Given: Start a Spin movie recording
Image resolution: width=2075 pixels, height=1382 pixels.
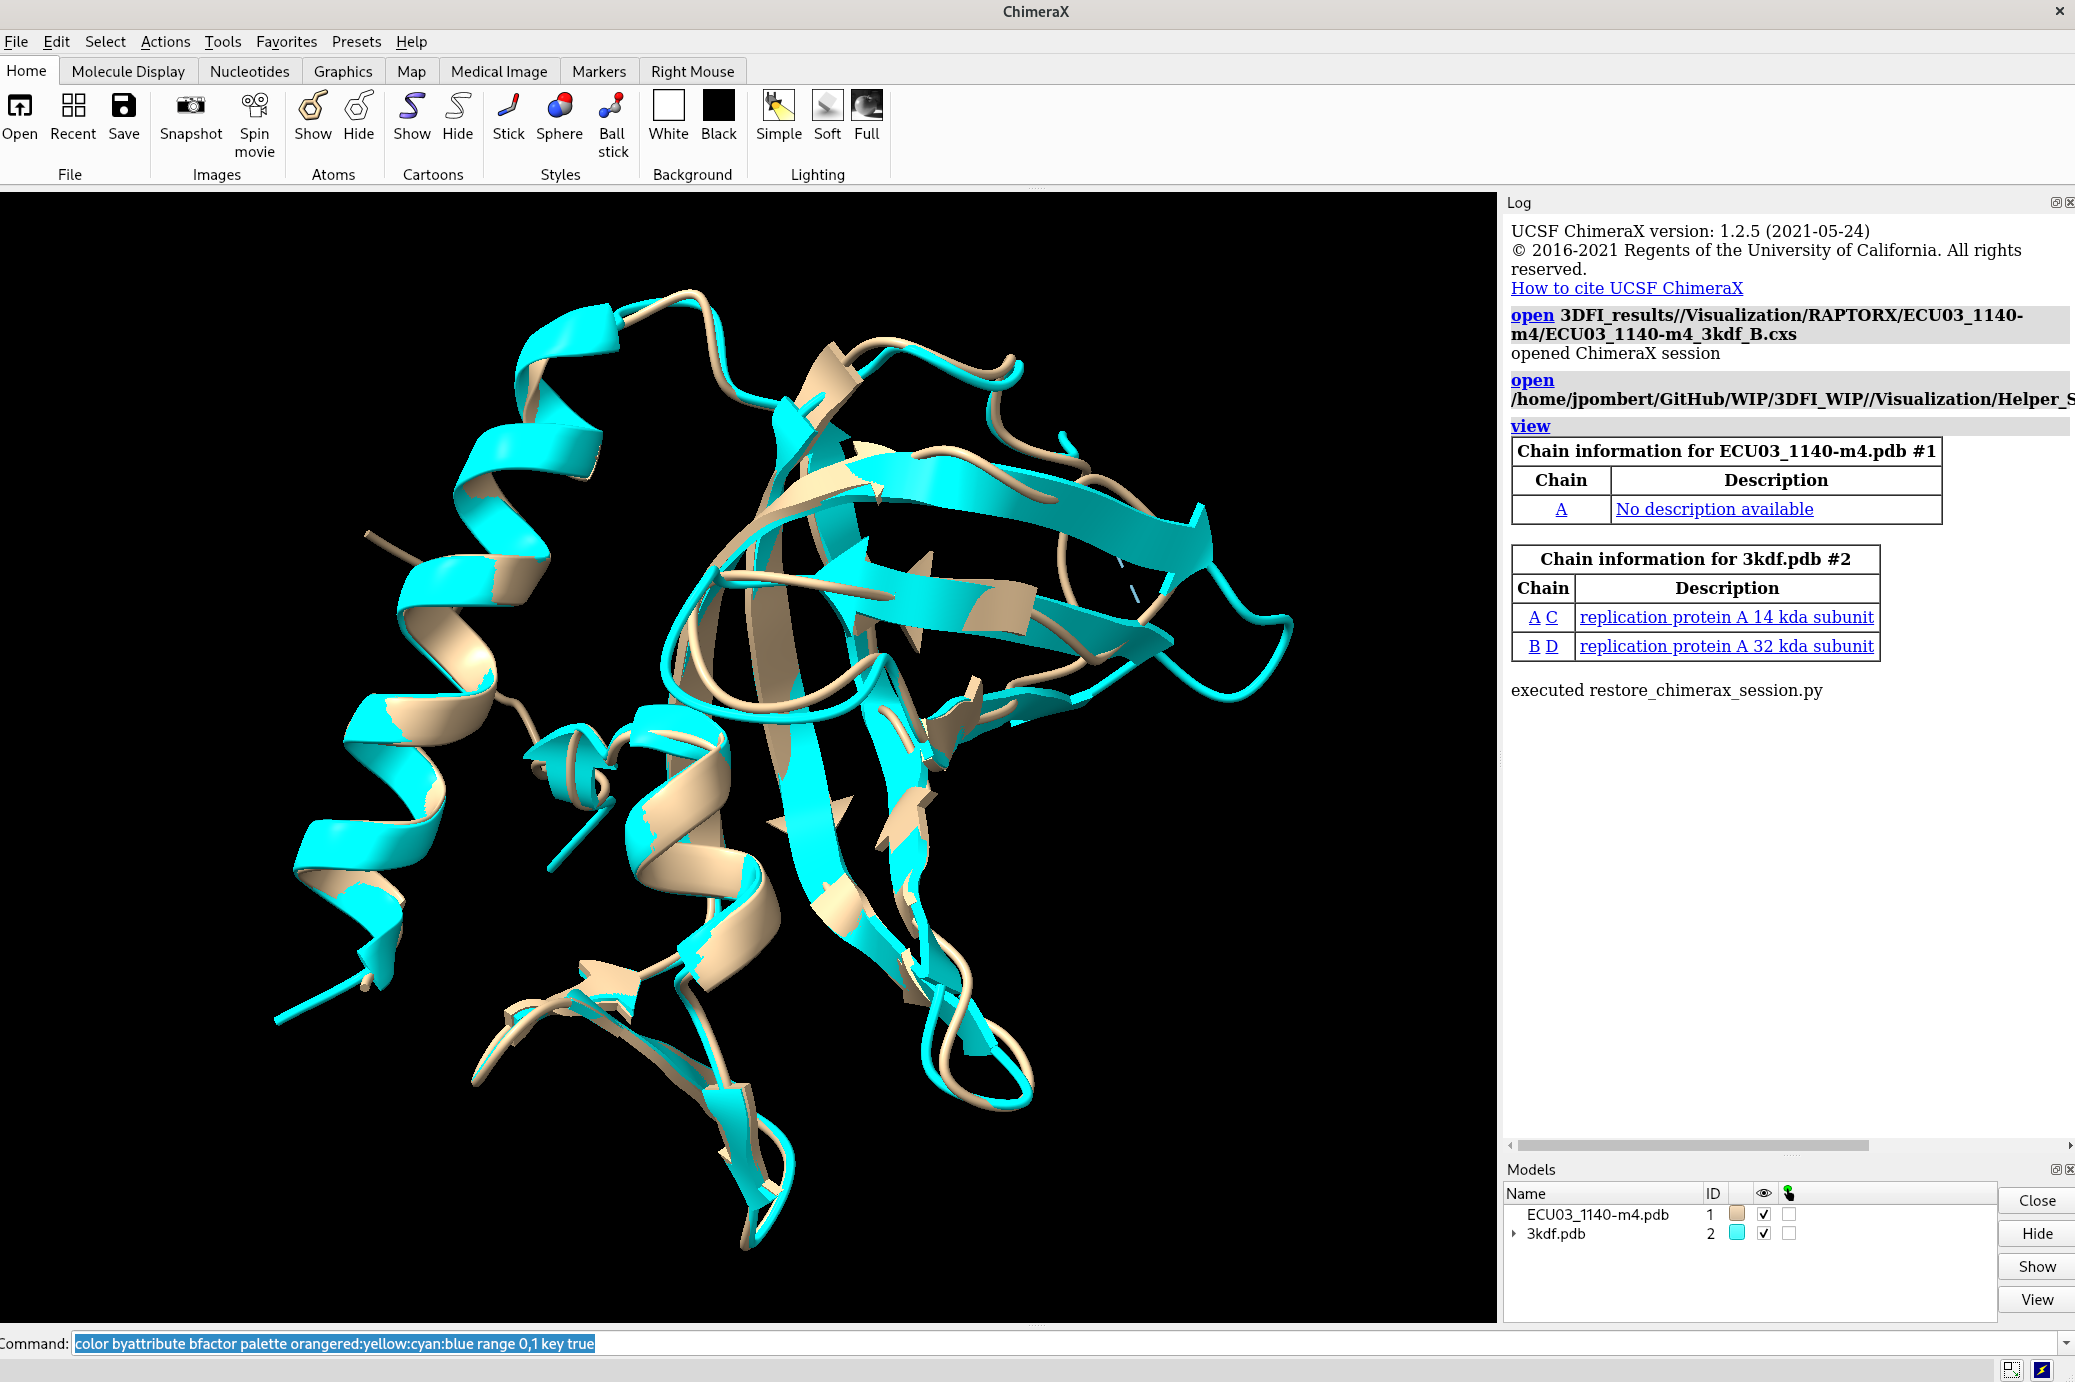Looking at the screenshot, I should [x=254, y=106].
